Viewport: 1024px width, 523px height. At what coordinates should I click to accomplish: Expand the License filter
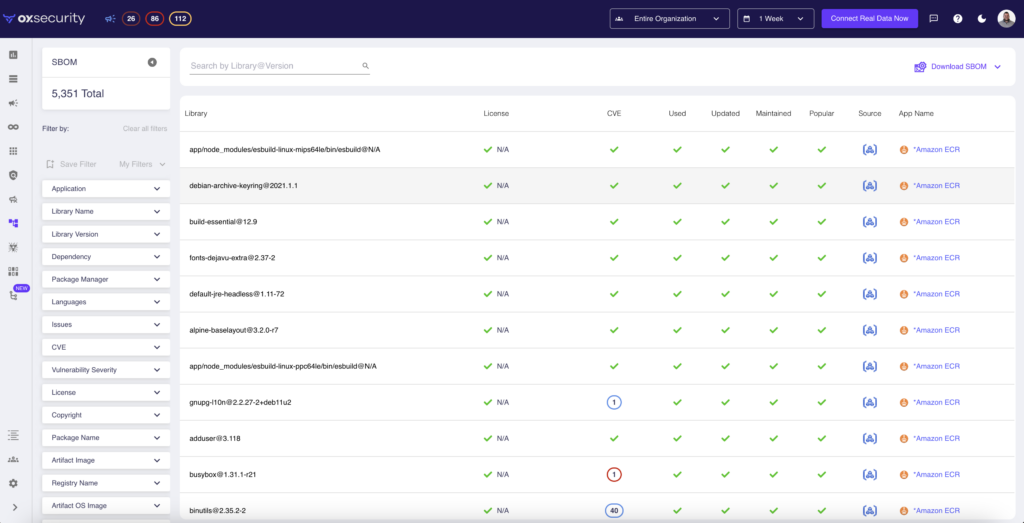pos(106,392)
